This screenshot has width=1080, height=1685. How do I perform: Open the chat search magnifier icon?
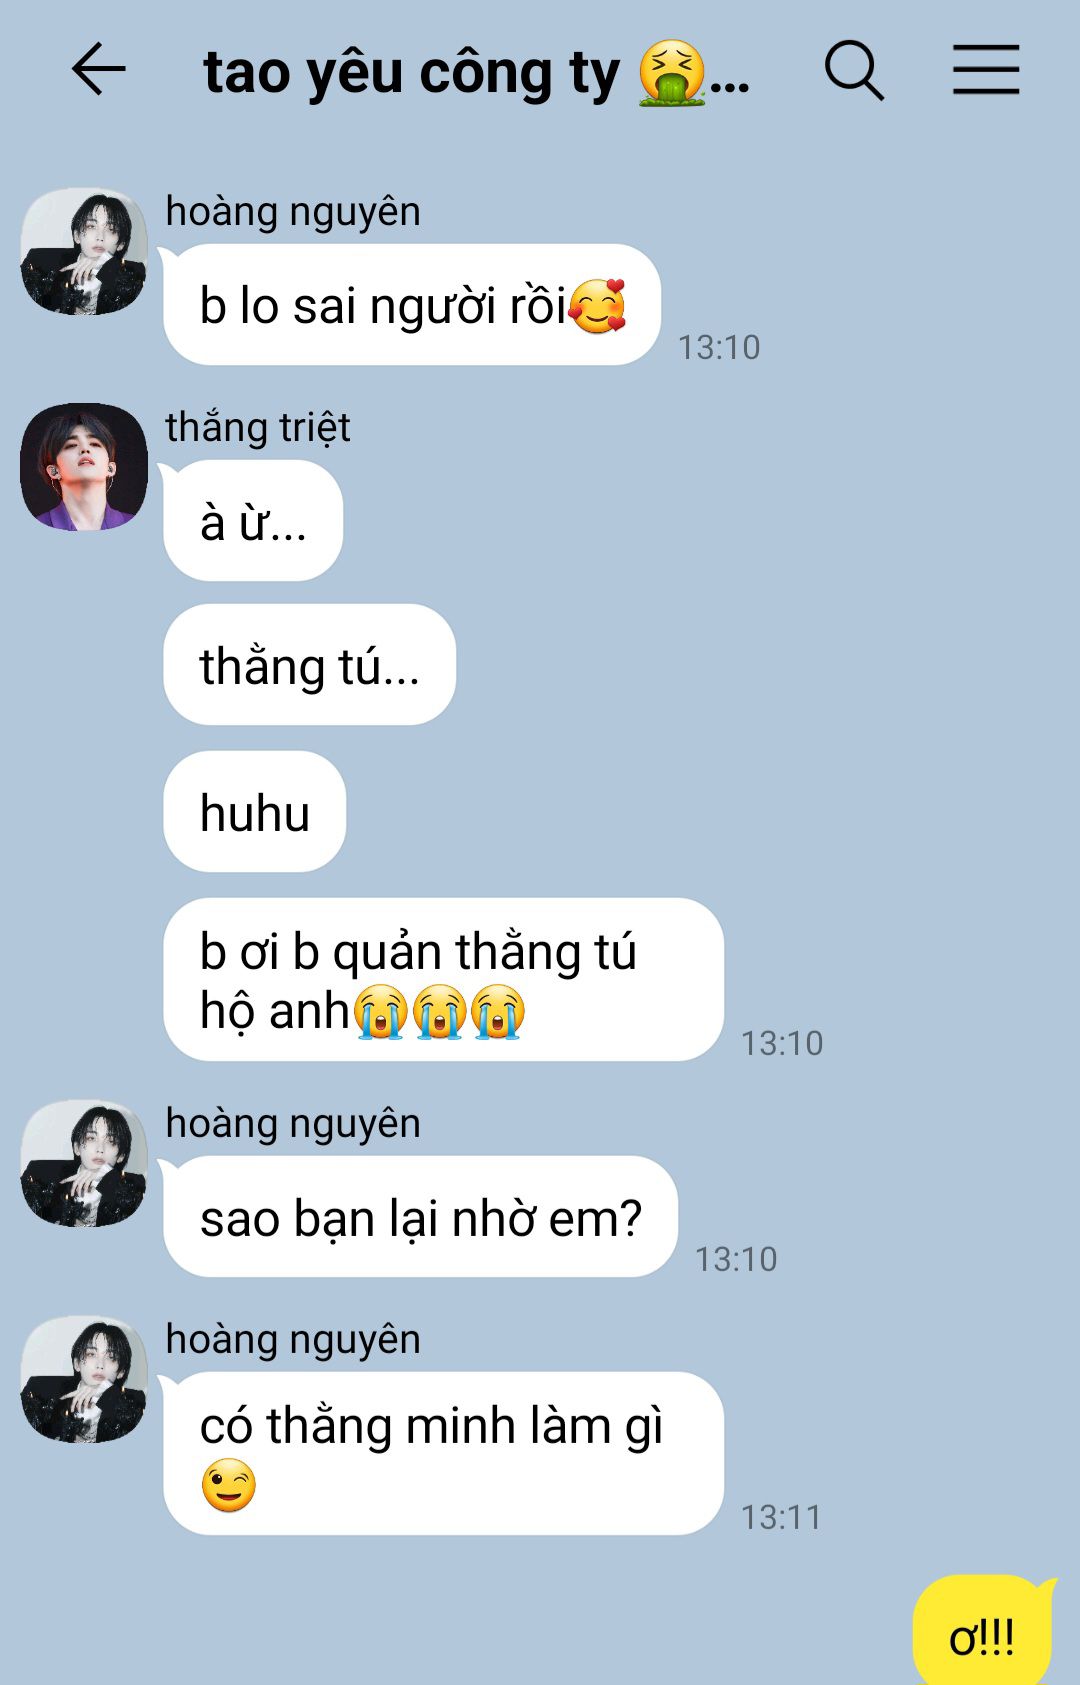coord(854,70)
